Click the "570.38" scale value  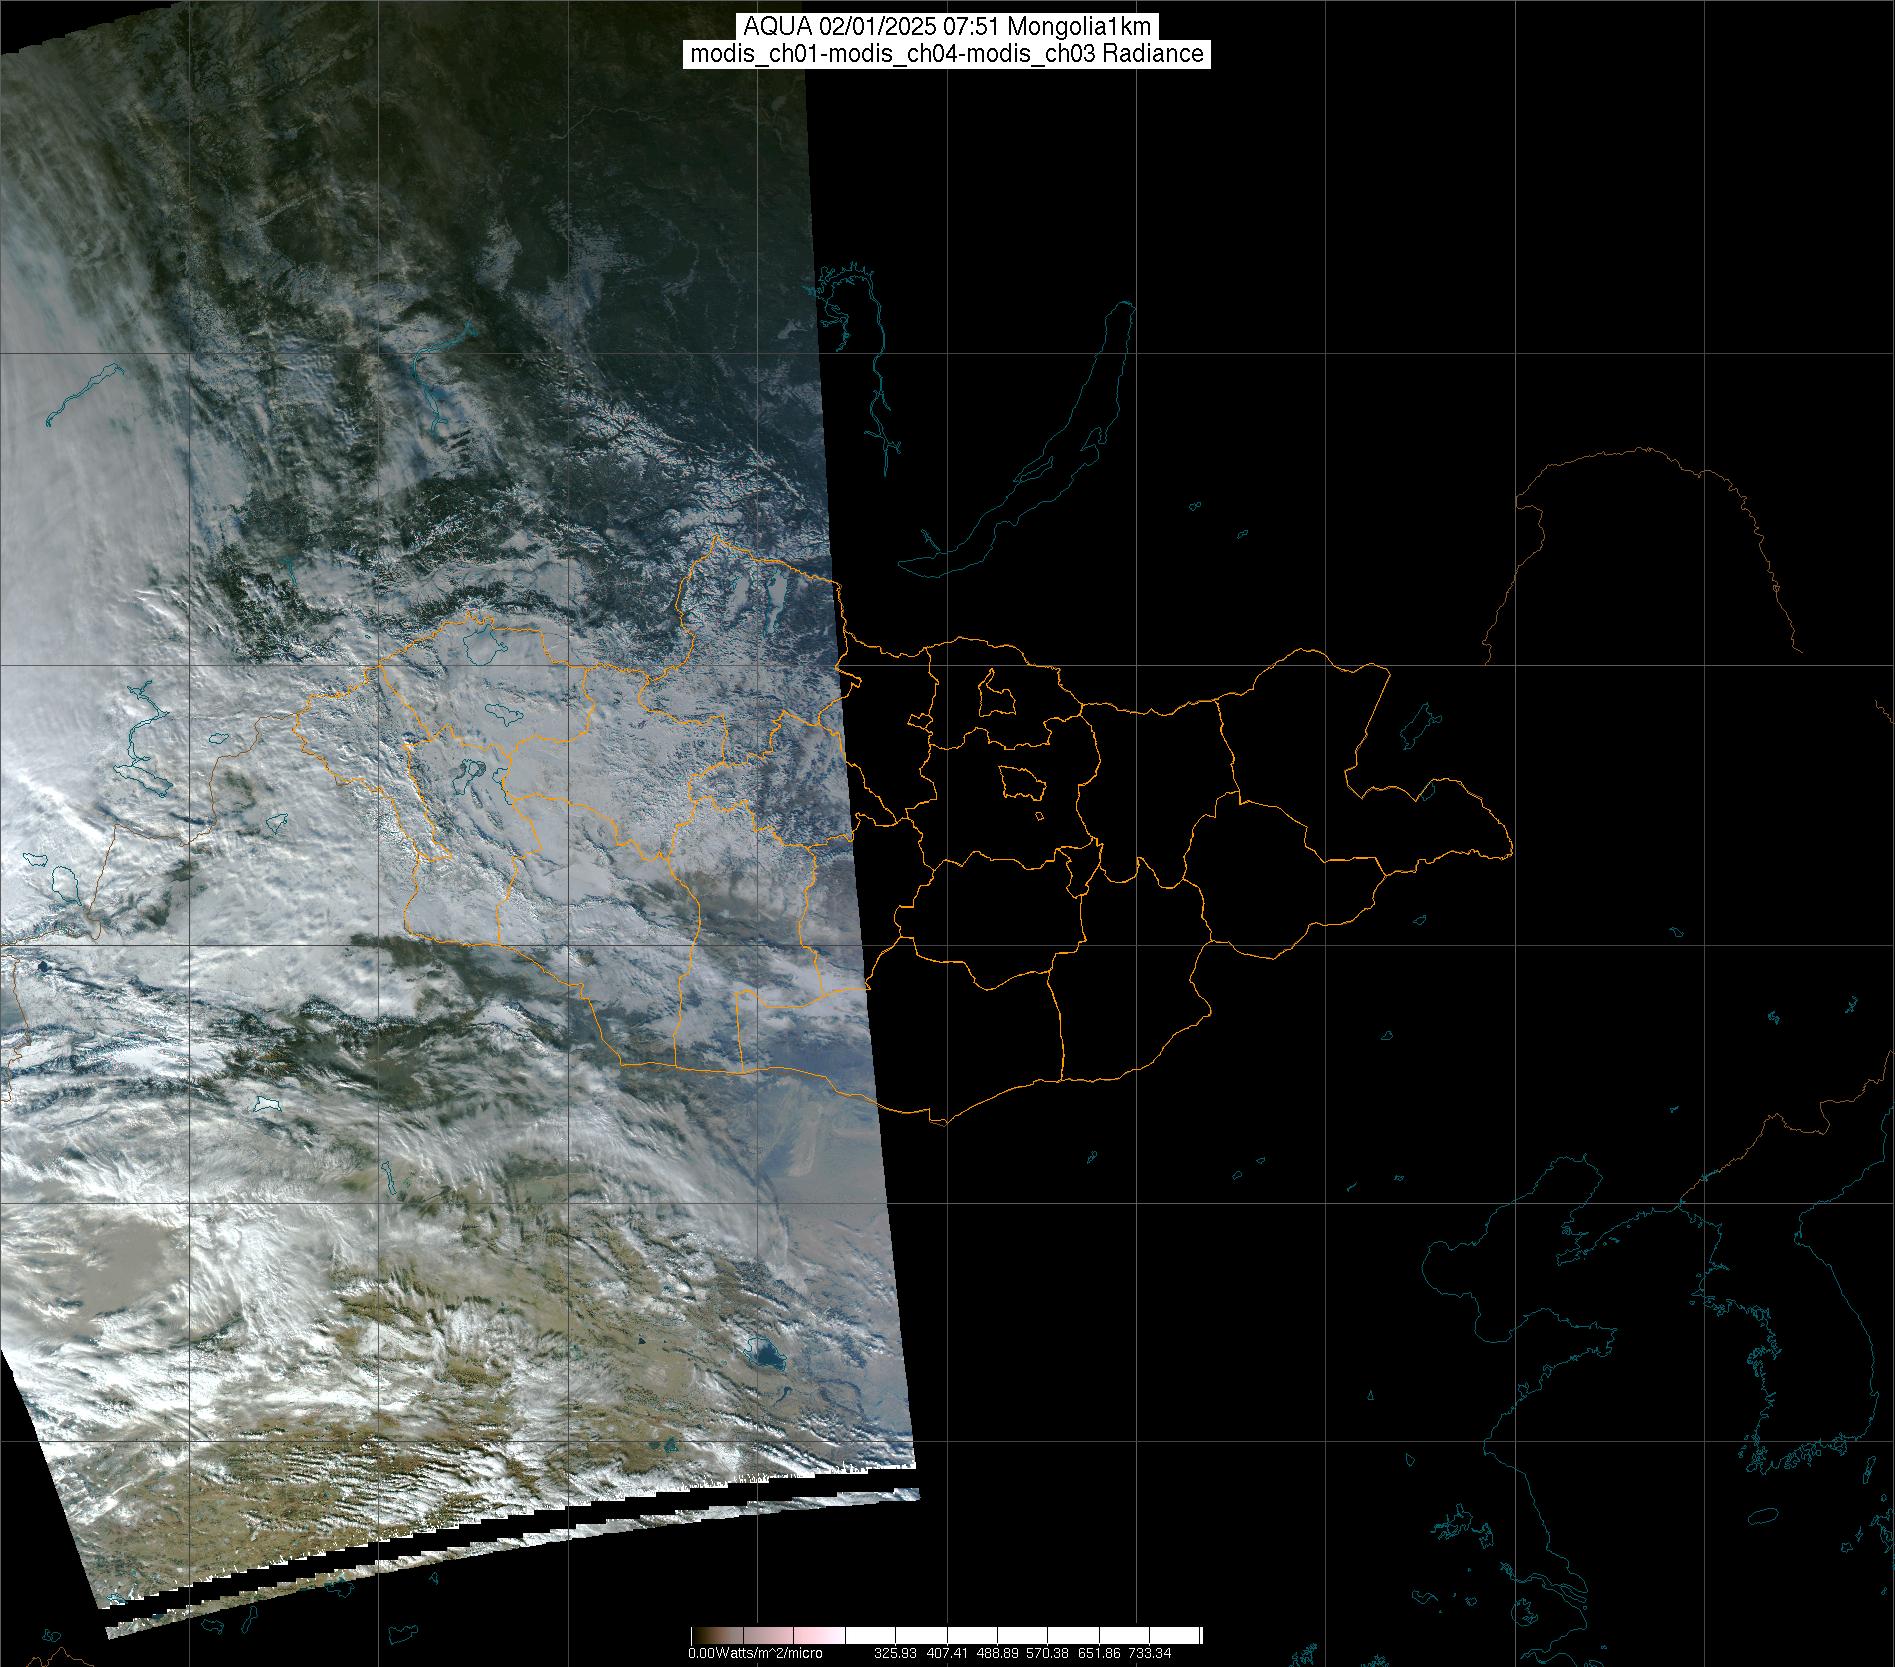(1049, 1653)
